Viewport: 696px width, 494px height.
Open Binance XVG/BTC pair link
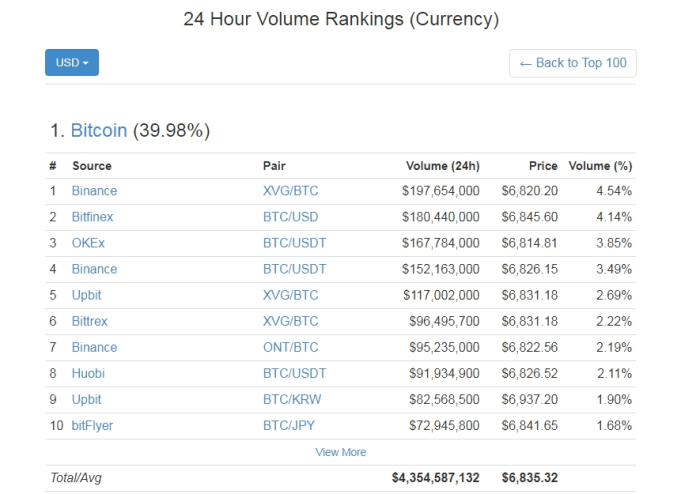click(291, 191)
